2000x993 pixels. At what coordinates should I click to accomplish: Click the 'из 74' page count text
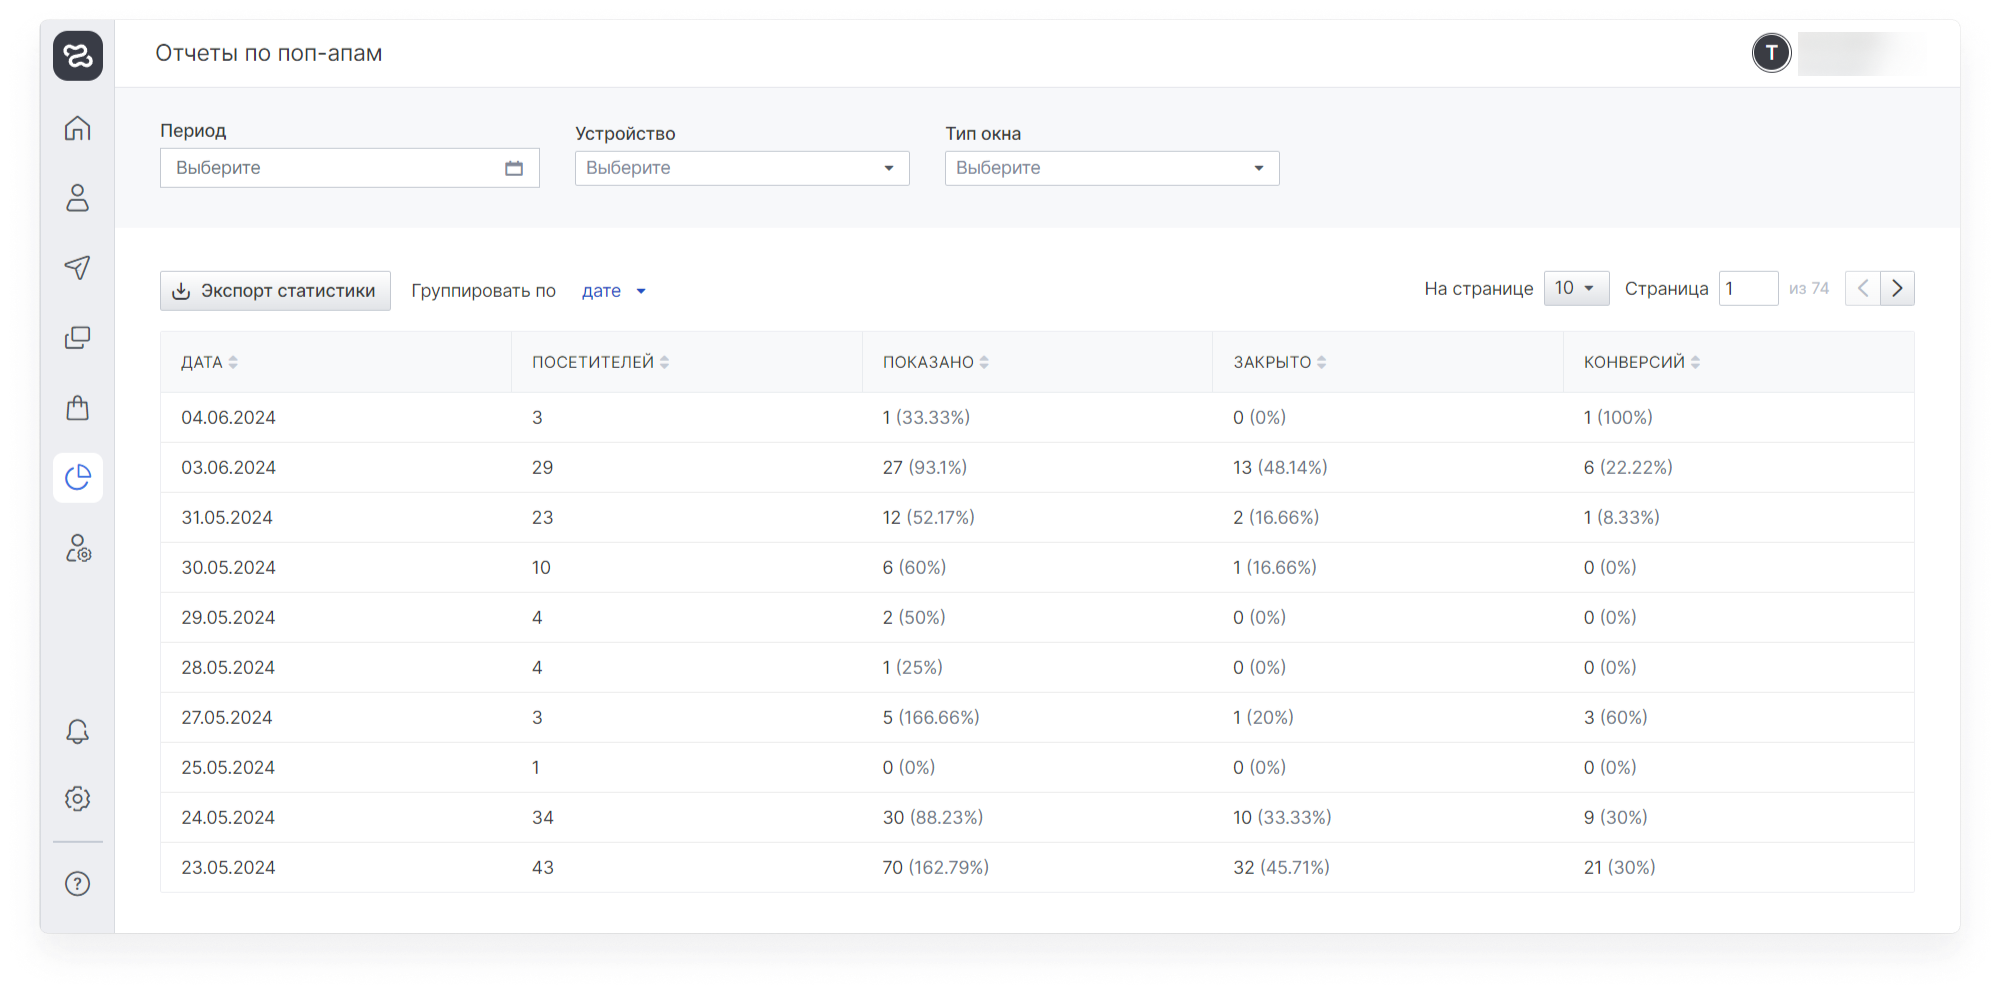coord(1809,288)
